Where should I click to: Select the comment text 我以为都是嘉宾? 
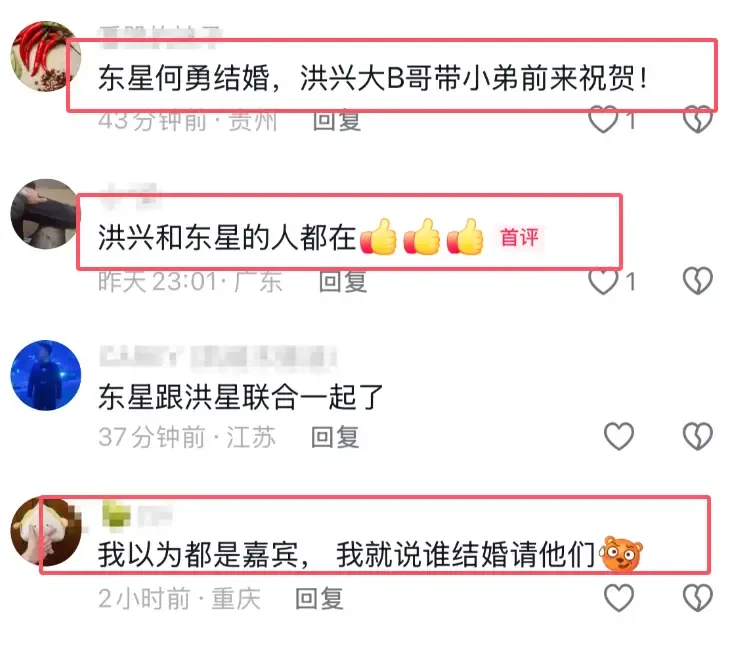[x=198, y=554]
